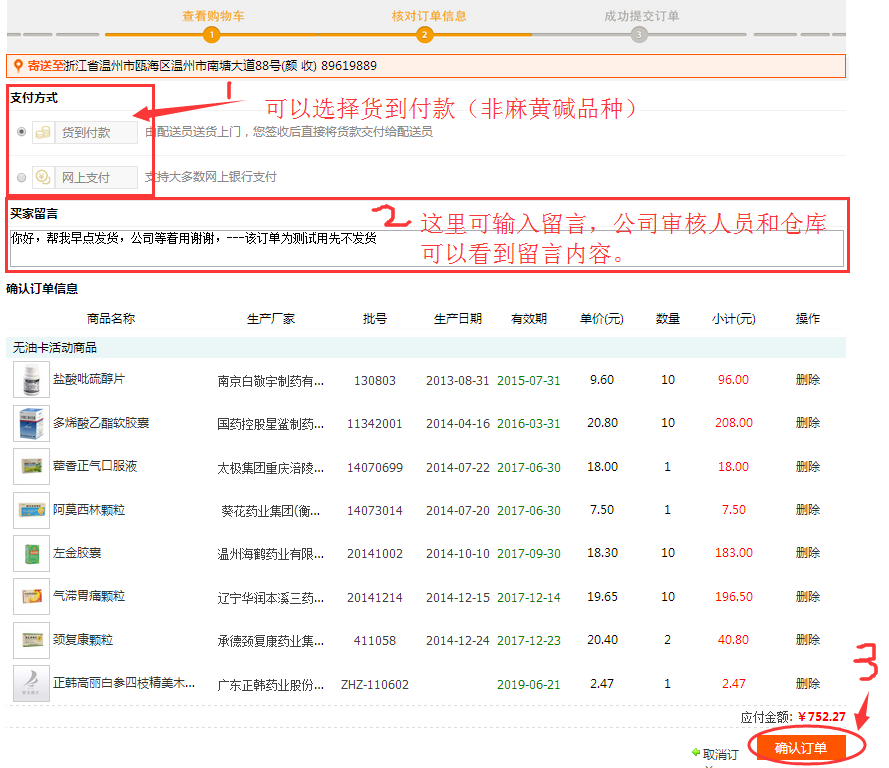Click subtotal 208.00
Image resolution: width=889 pixels, height=768 pixels.
[x=734, y=423]
